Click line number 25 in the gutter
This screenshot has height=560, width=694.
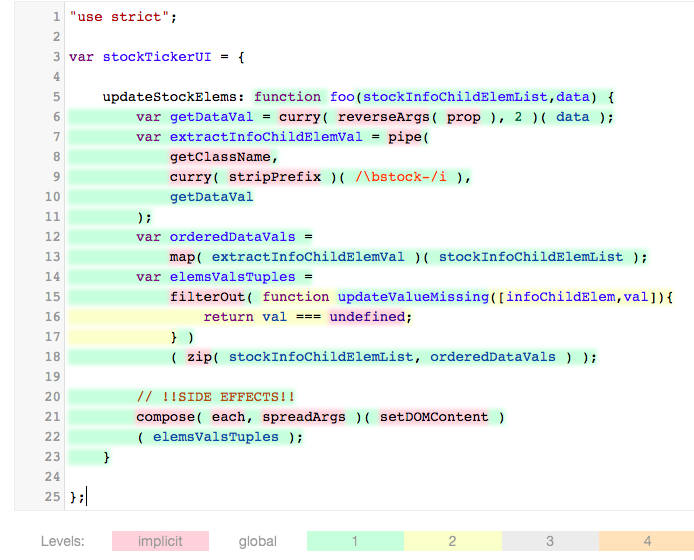(52, 497)
